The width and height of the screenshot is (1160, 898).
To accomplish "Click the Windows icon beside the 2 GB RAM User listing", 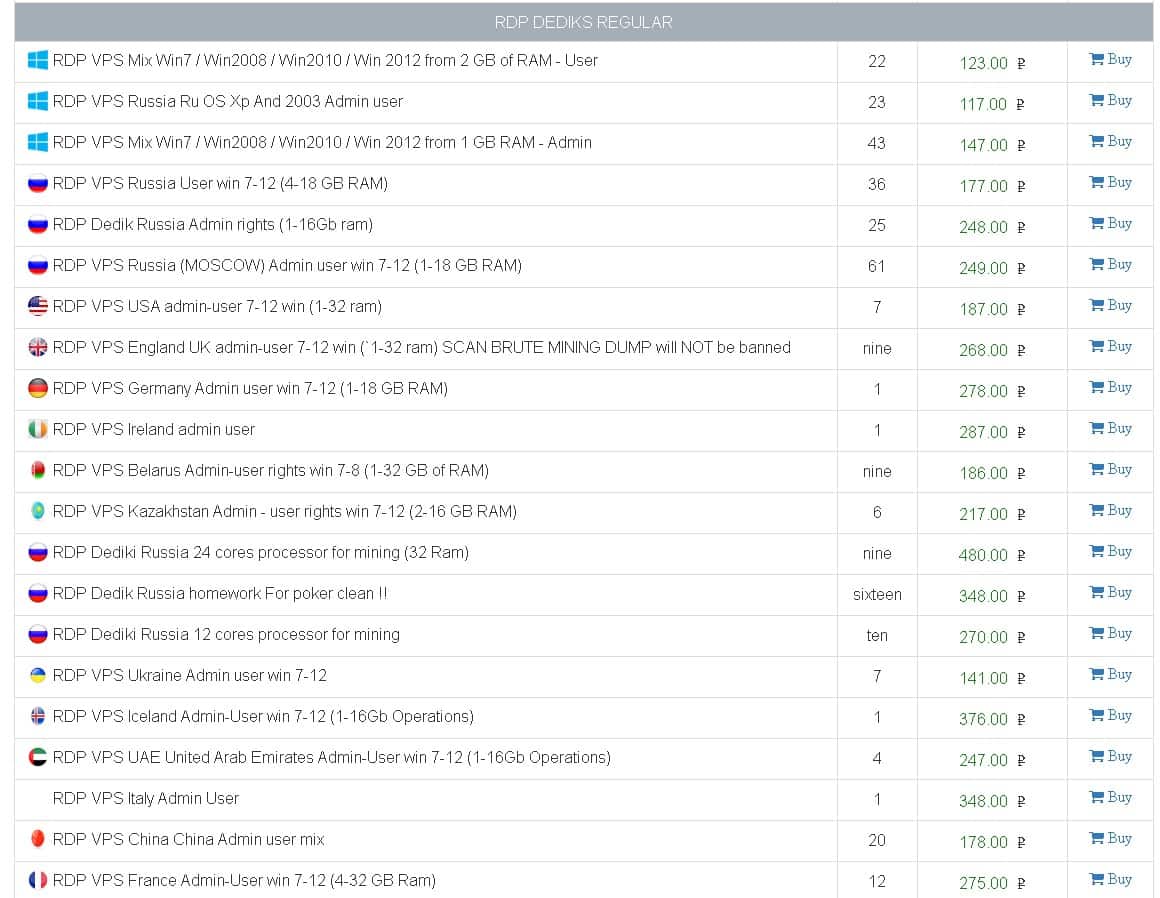I will [x=38, y=61].
